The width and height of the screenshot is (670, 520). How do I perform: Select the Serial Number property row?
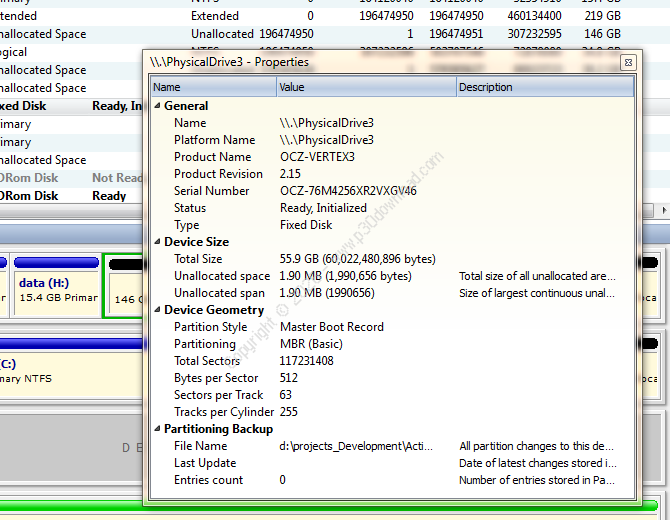click(212, 191)
